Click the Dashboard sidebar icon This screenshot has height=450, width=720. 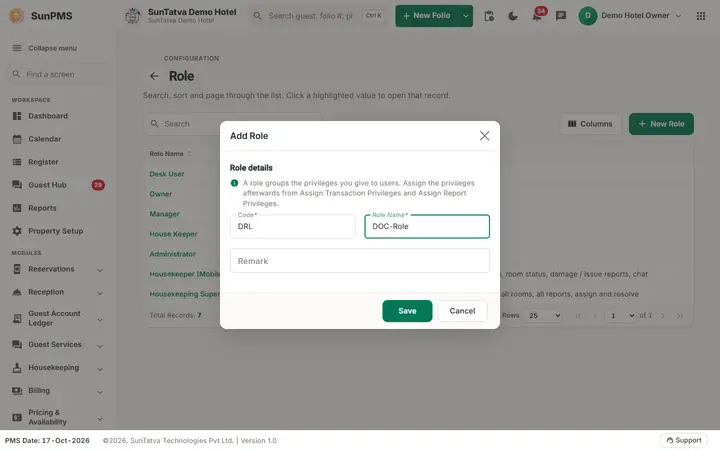[17, 116]
